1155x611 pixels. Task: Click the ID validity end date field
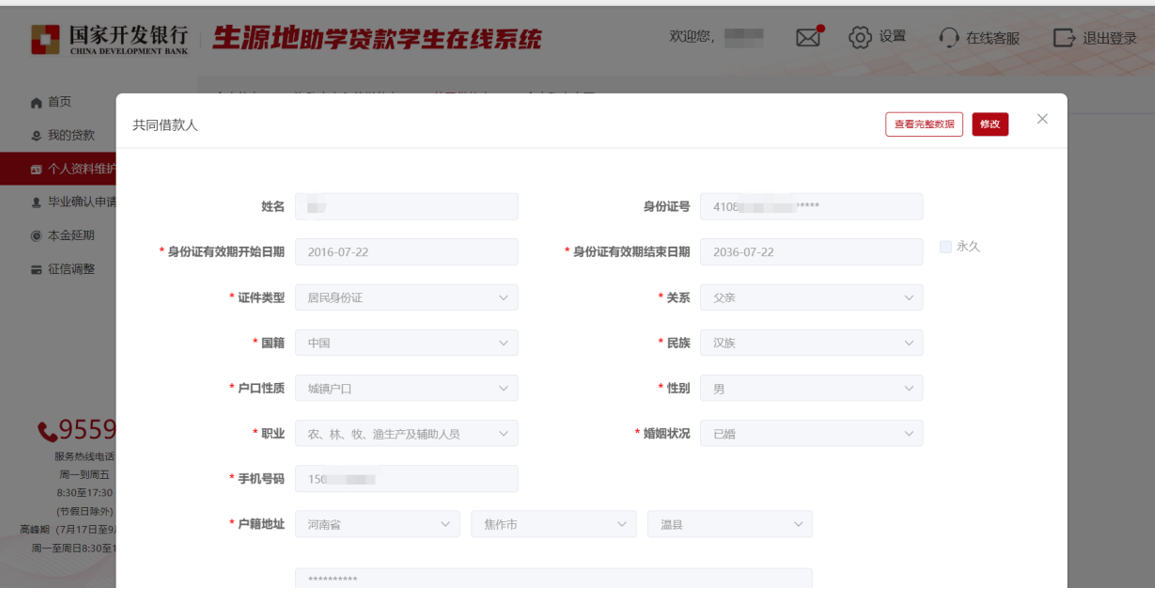point(811,252)
